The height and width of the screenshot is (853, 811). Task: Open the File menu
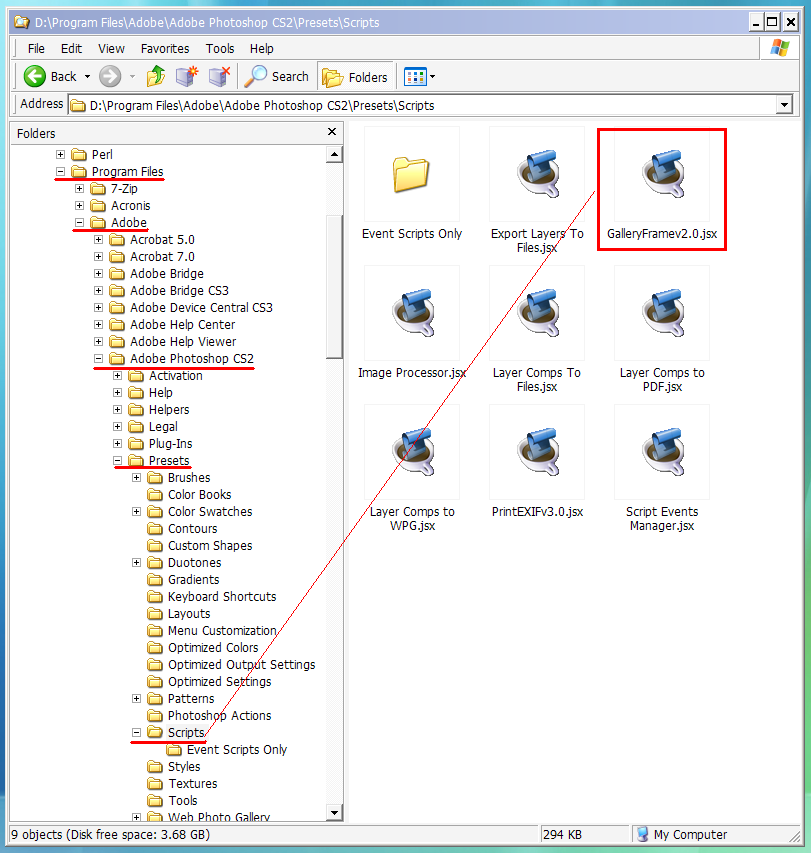[36, 48]
